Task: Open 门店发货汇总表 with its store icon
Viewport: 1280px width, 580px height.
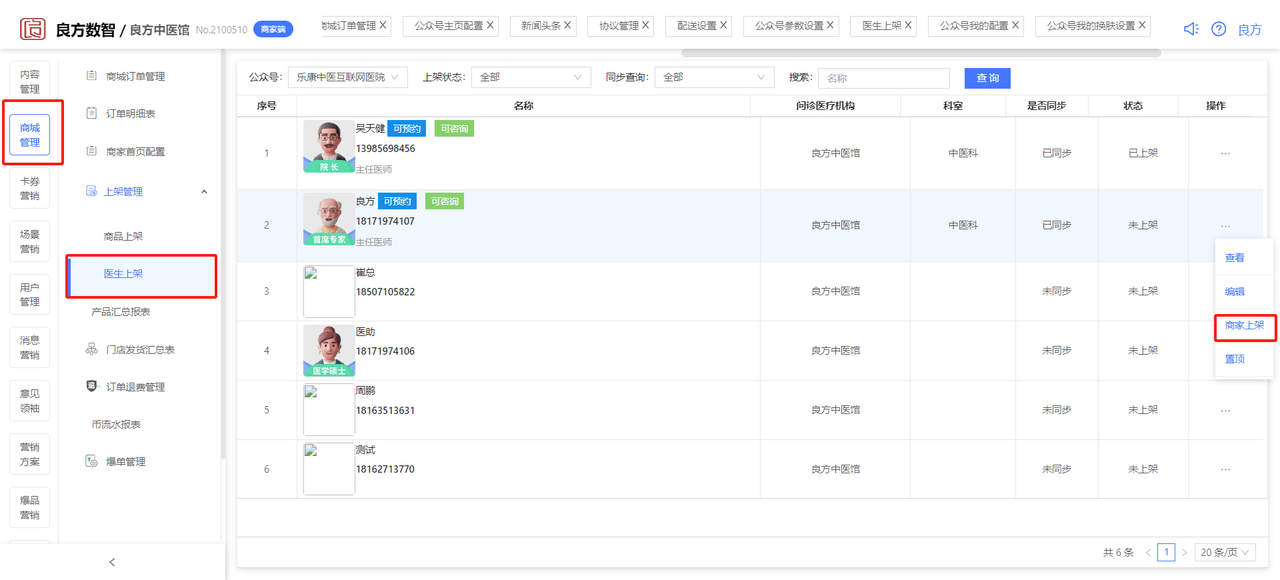Action: point(130,350)
